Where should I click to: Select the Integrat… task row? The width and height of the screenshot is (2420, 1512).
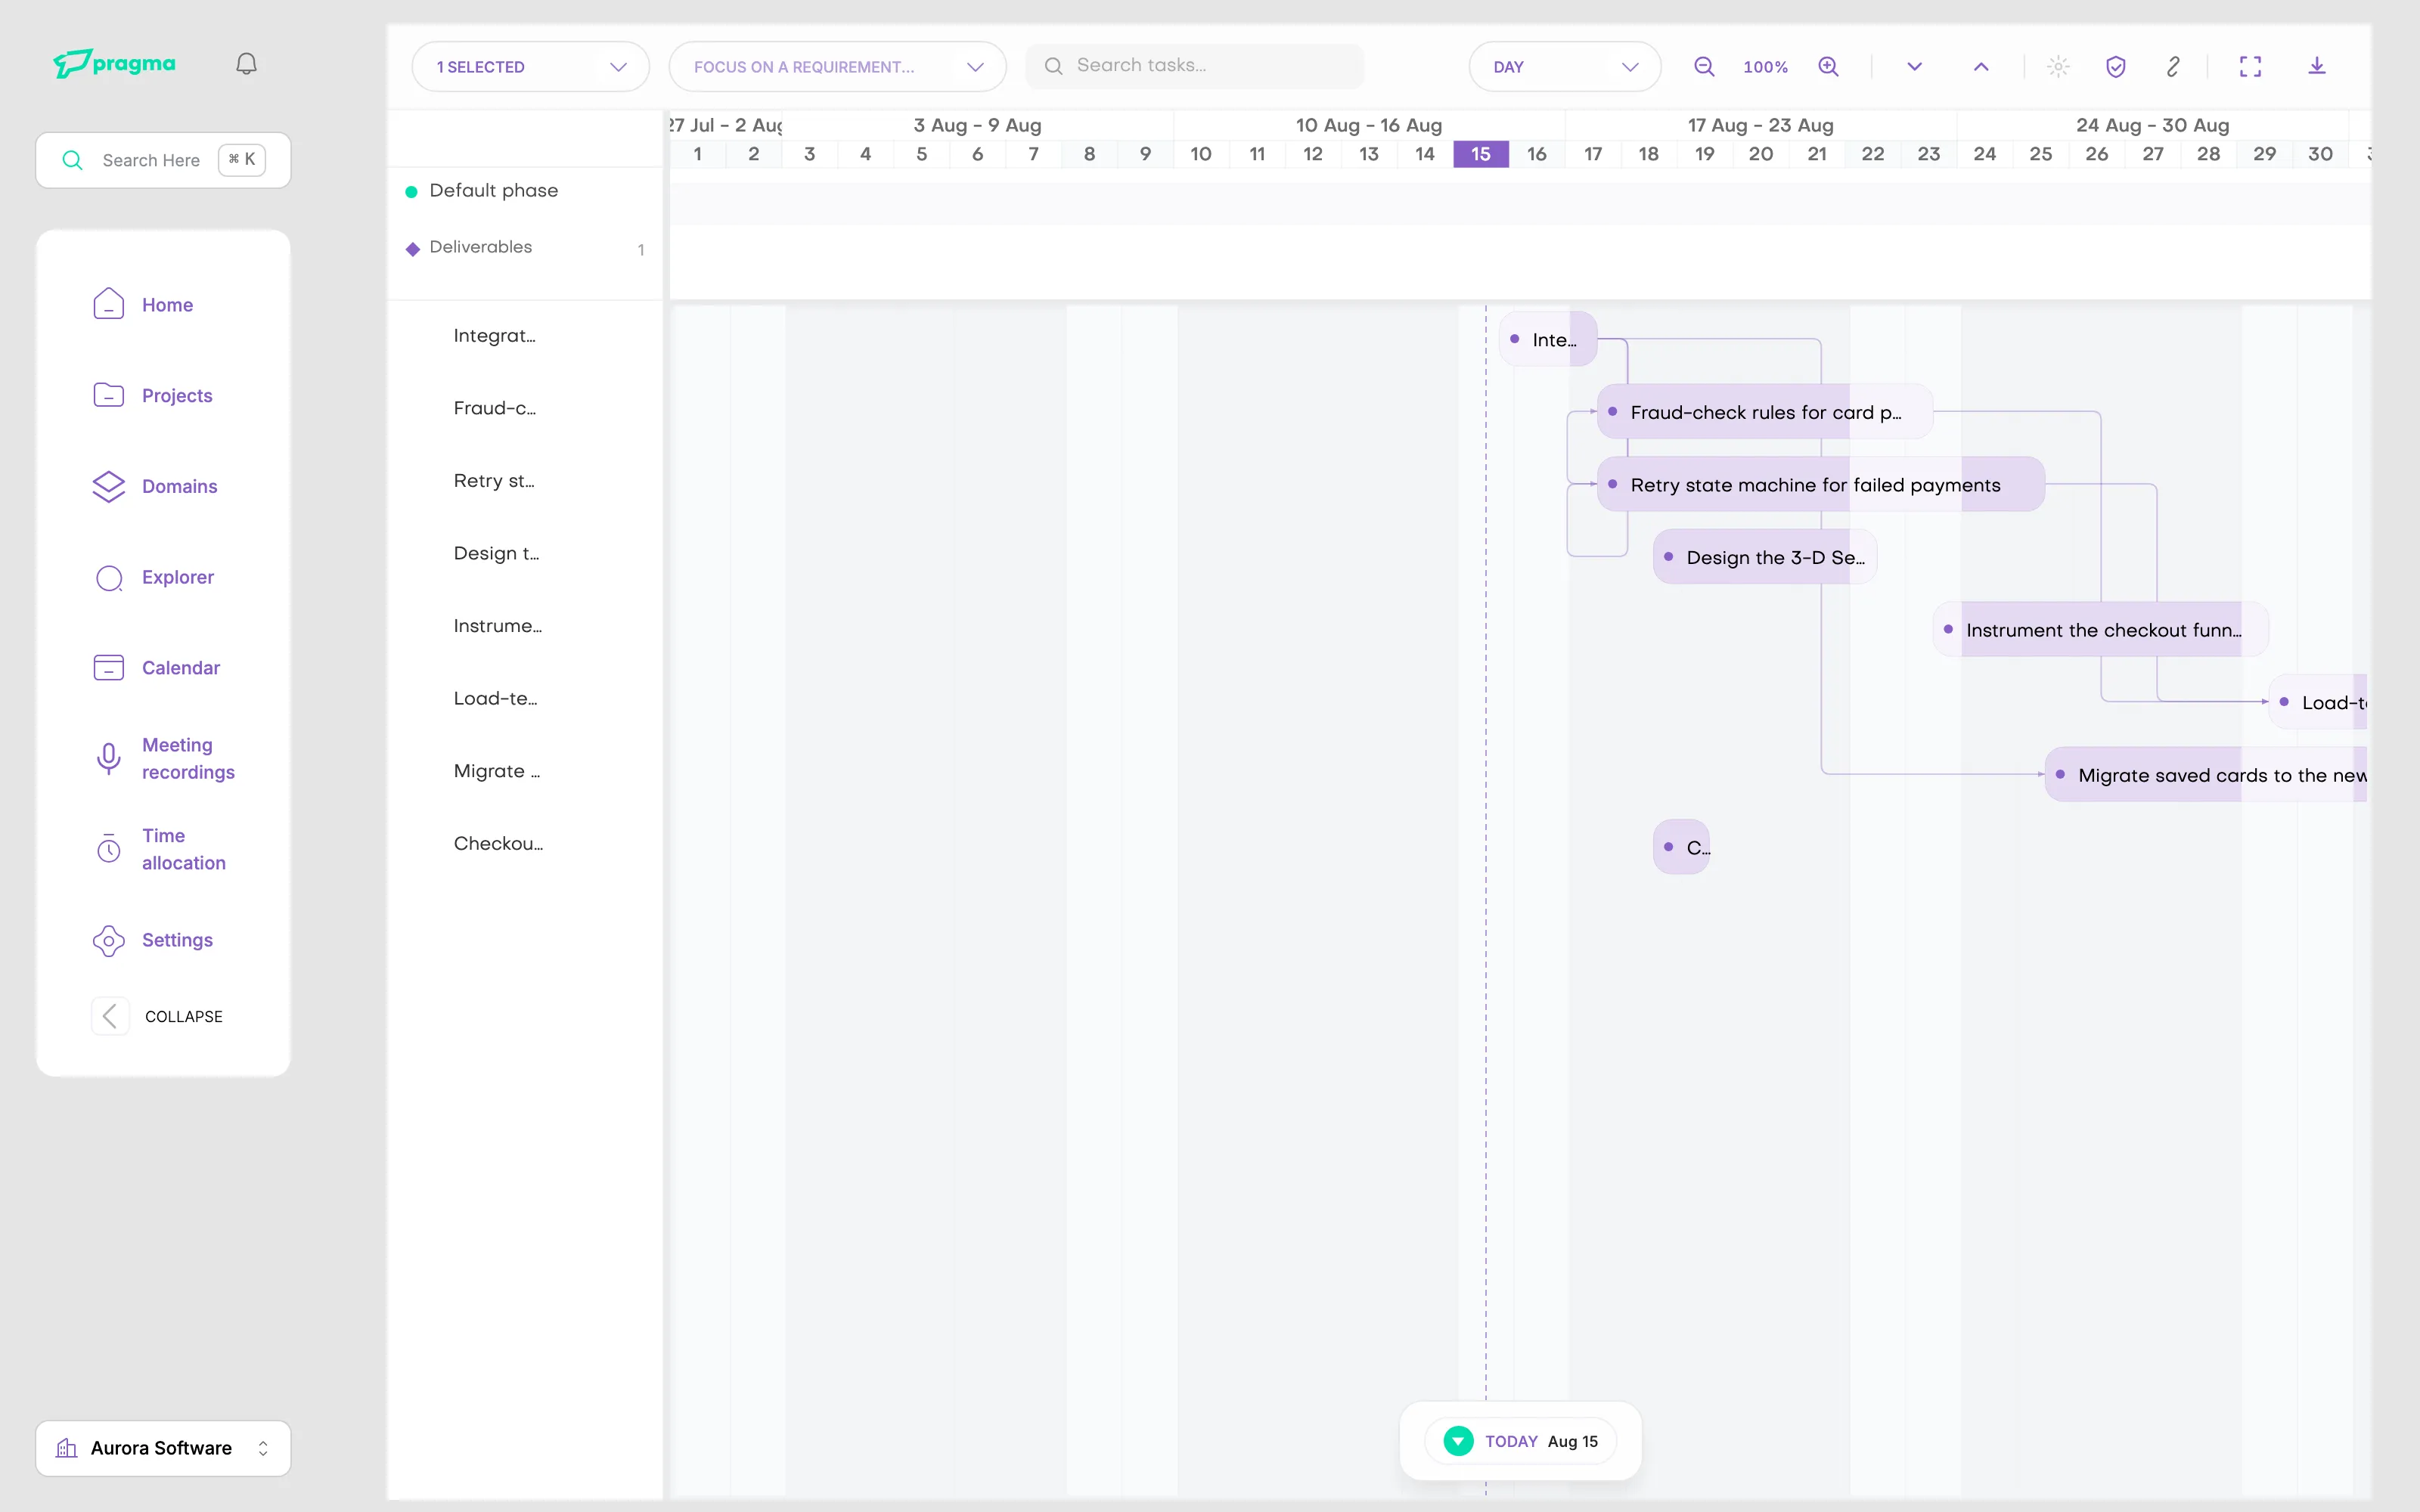coord(525,336)
